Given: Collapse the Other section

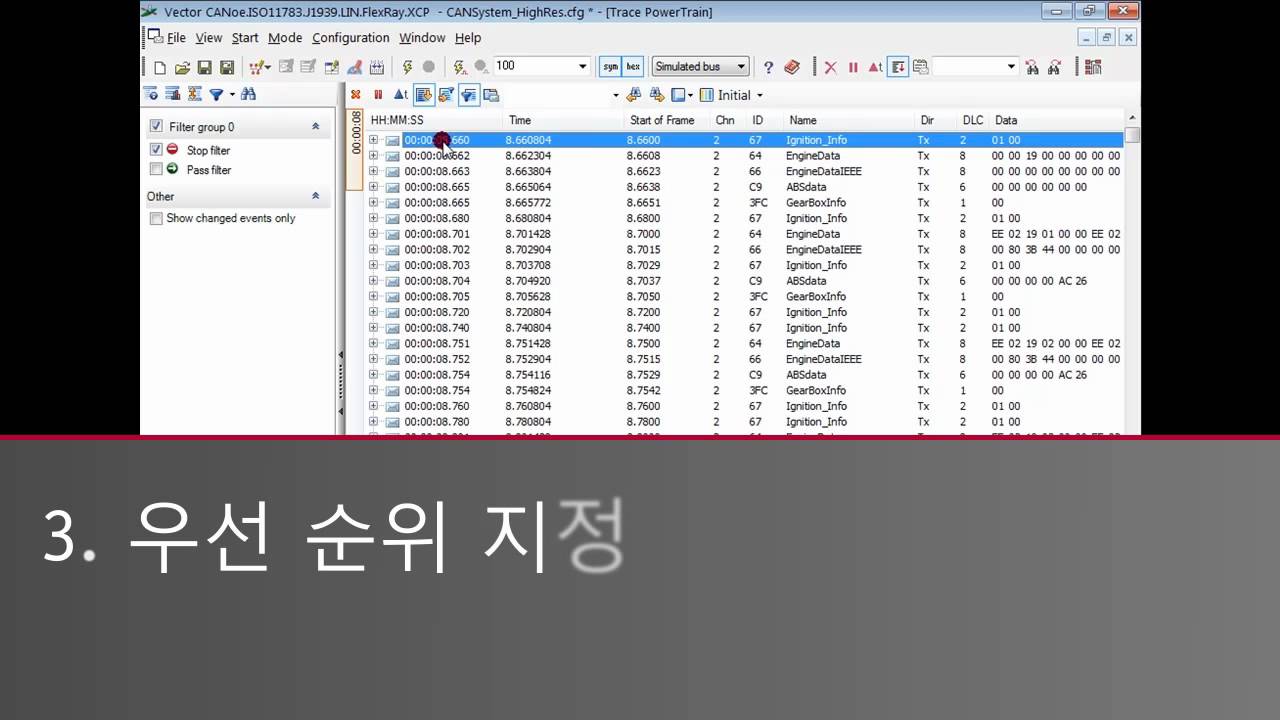Looking at the screenshot, I should point(316,196).
